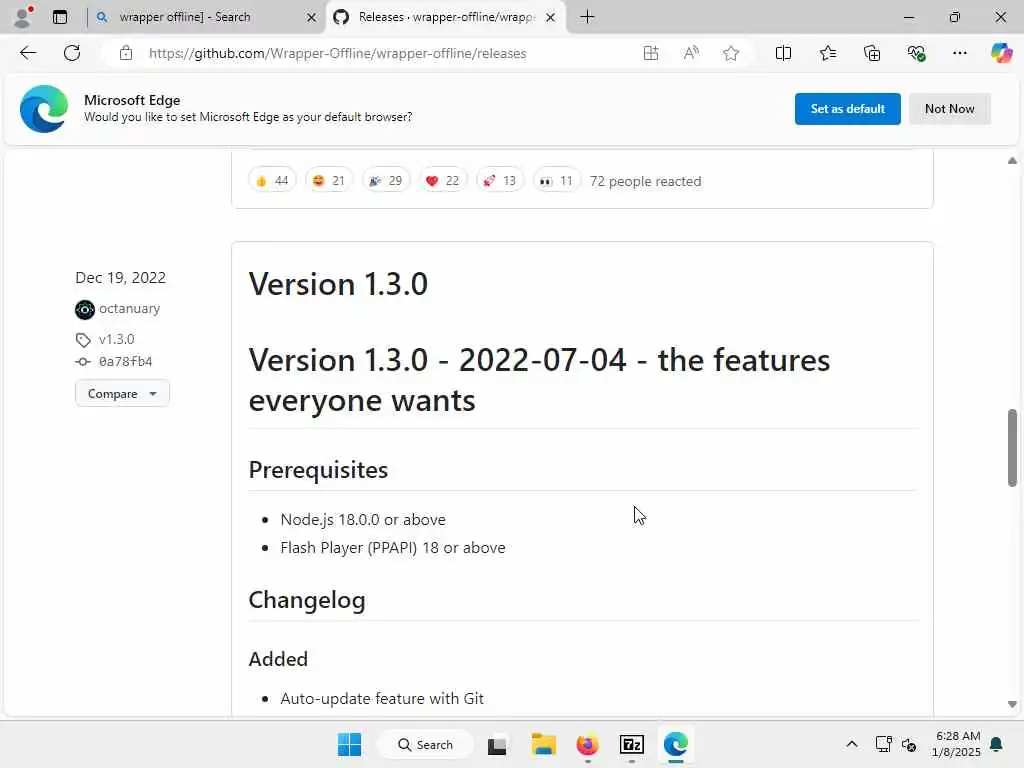
Task: Open octanuary author profile link
Action: (129, 308)
